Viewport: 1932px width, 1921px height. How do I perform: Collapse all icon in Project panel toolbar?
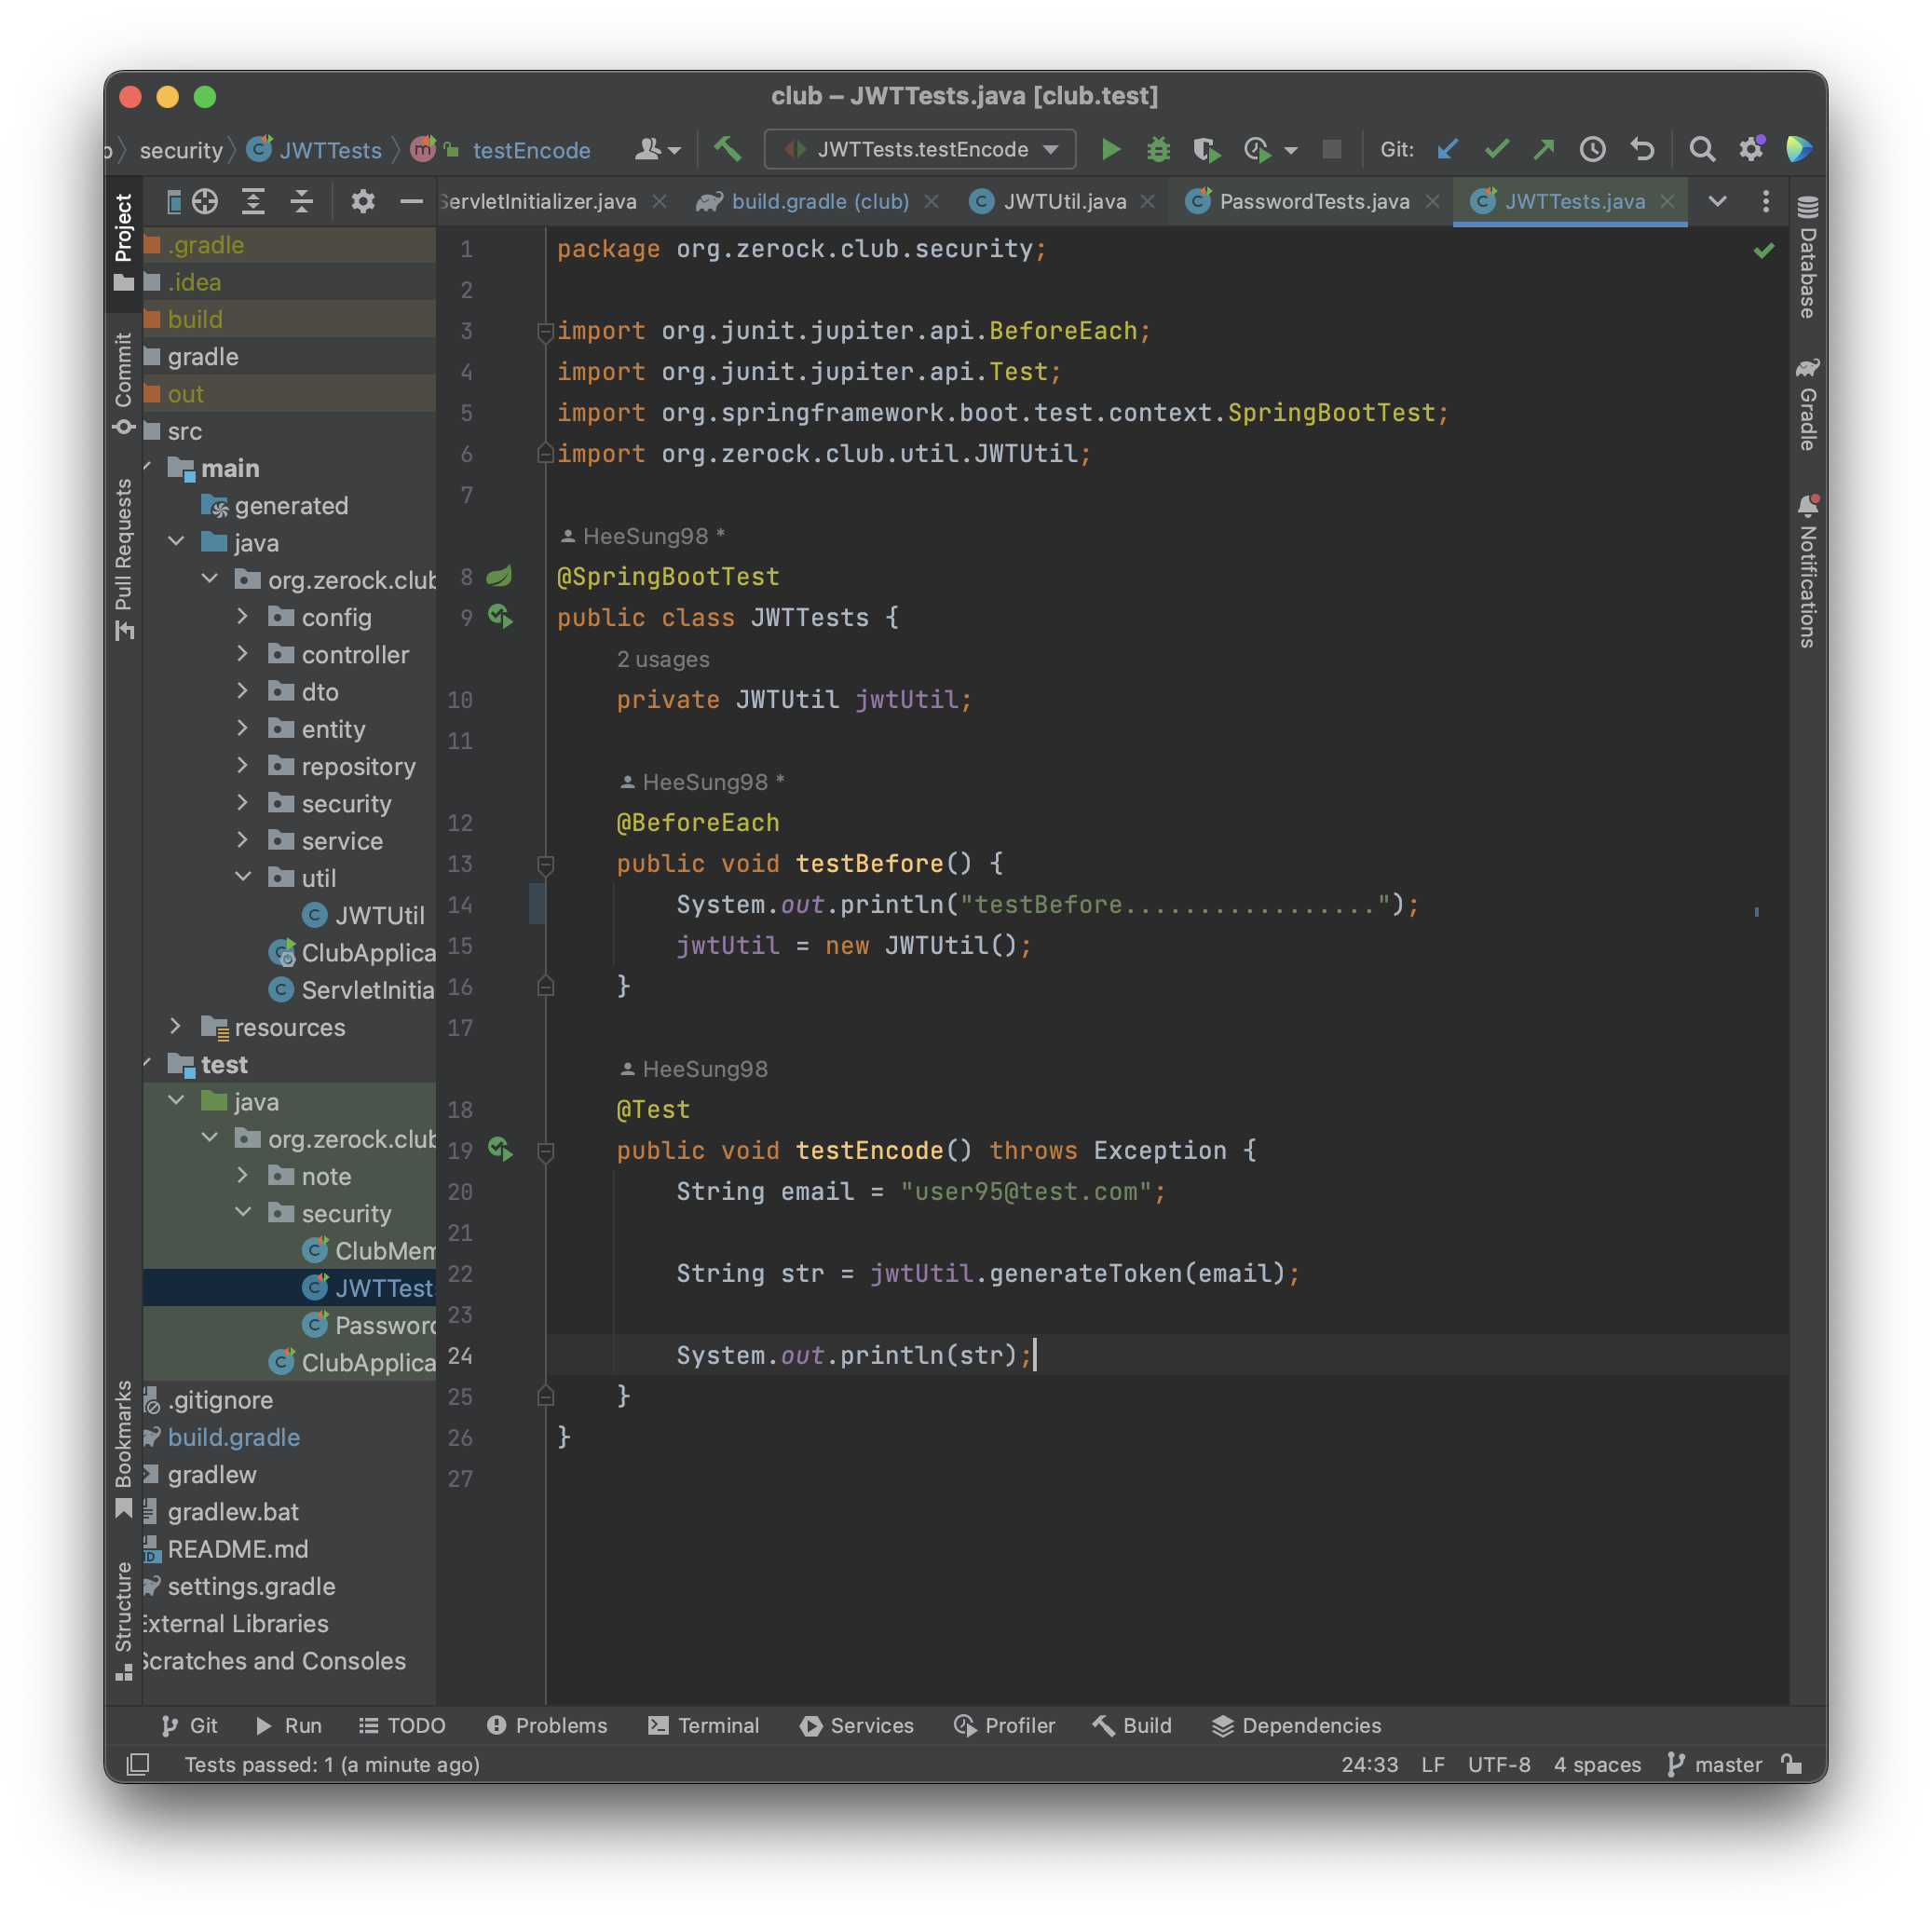301,202
